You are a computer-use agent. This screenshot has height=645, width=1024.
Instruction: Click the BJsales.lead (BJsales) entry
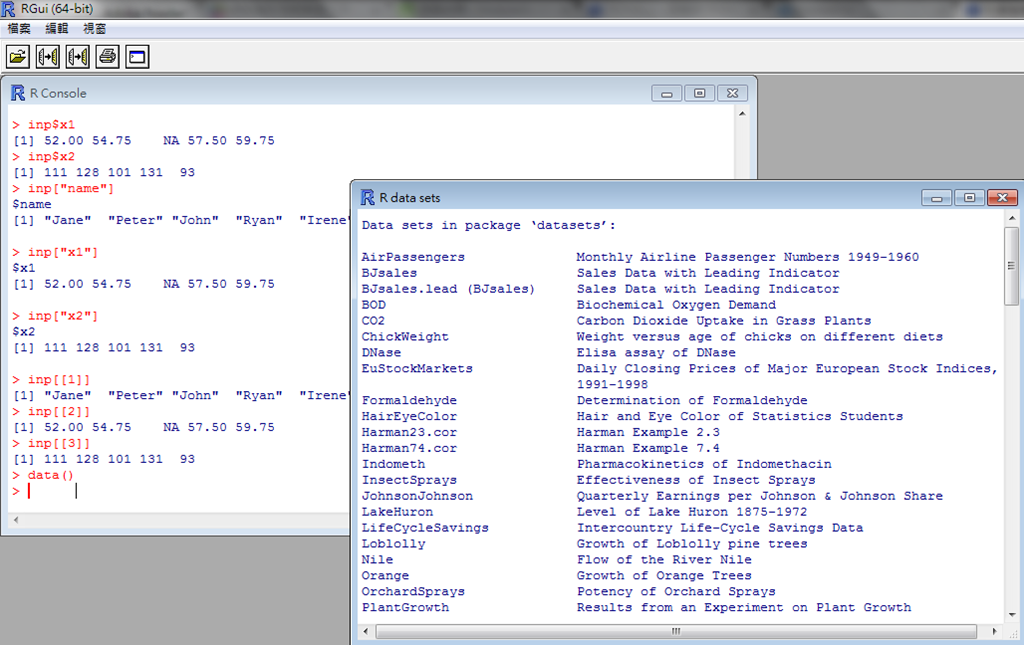pos(448,289)
